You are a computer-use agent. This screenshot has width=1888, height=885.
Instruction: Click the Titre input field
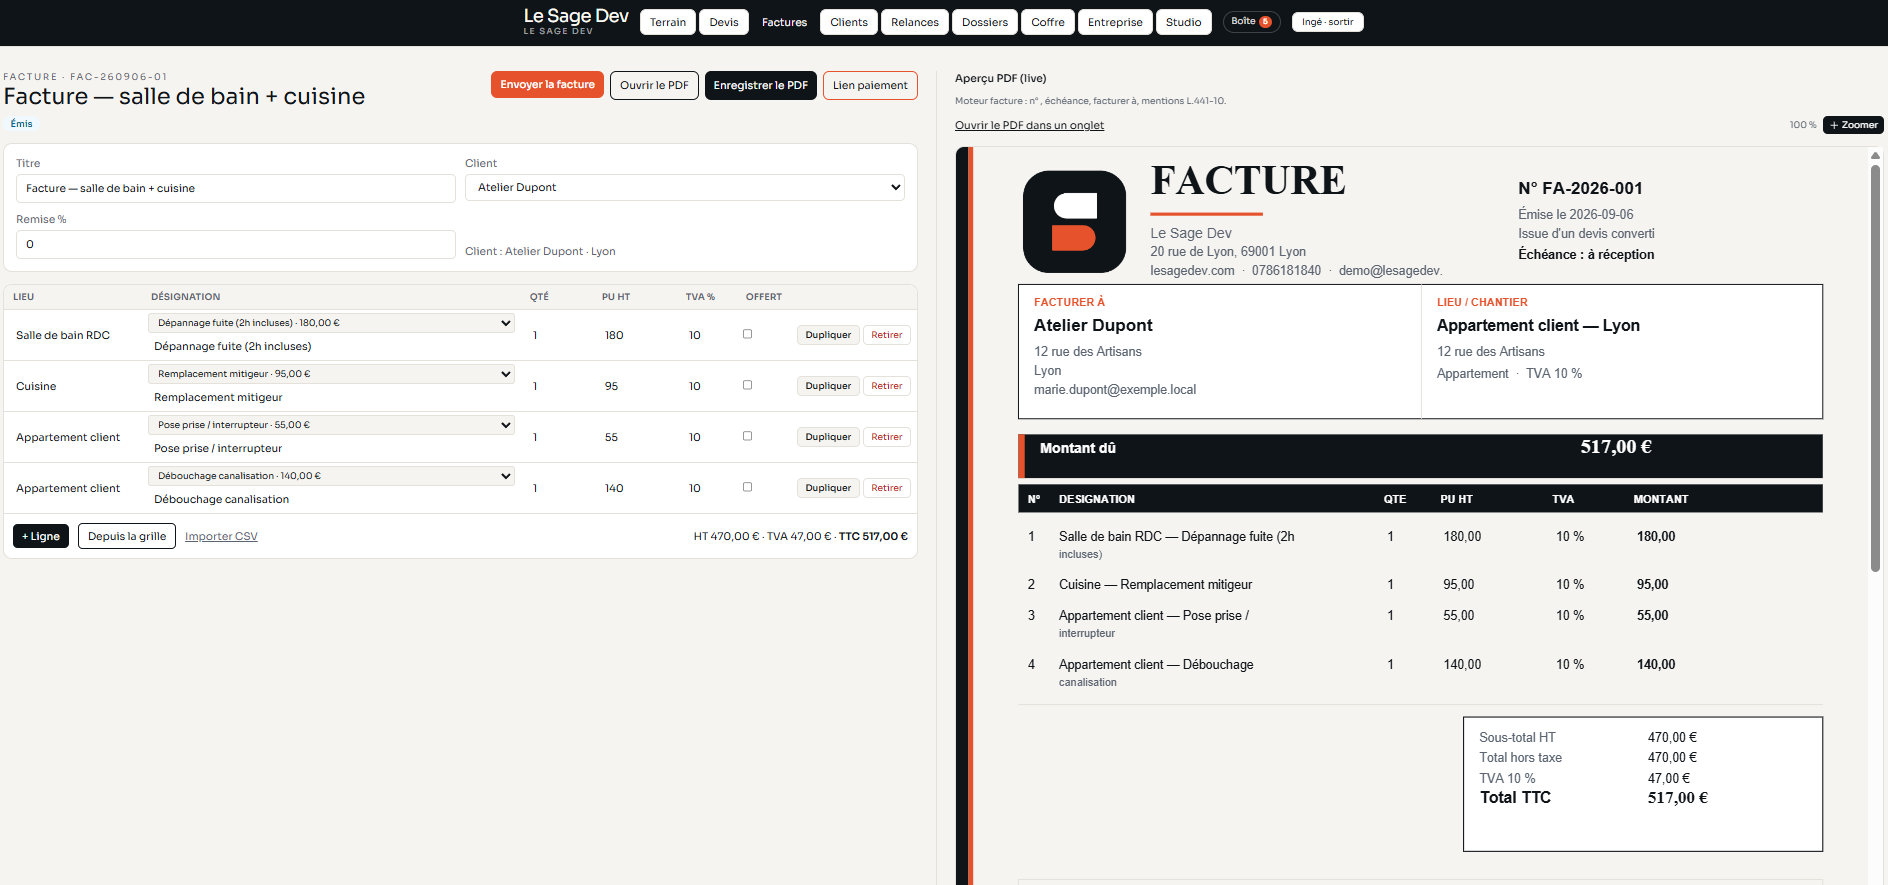(x=236, y=188)
